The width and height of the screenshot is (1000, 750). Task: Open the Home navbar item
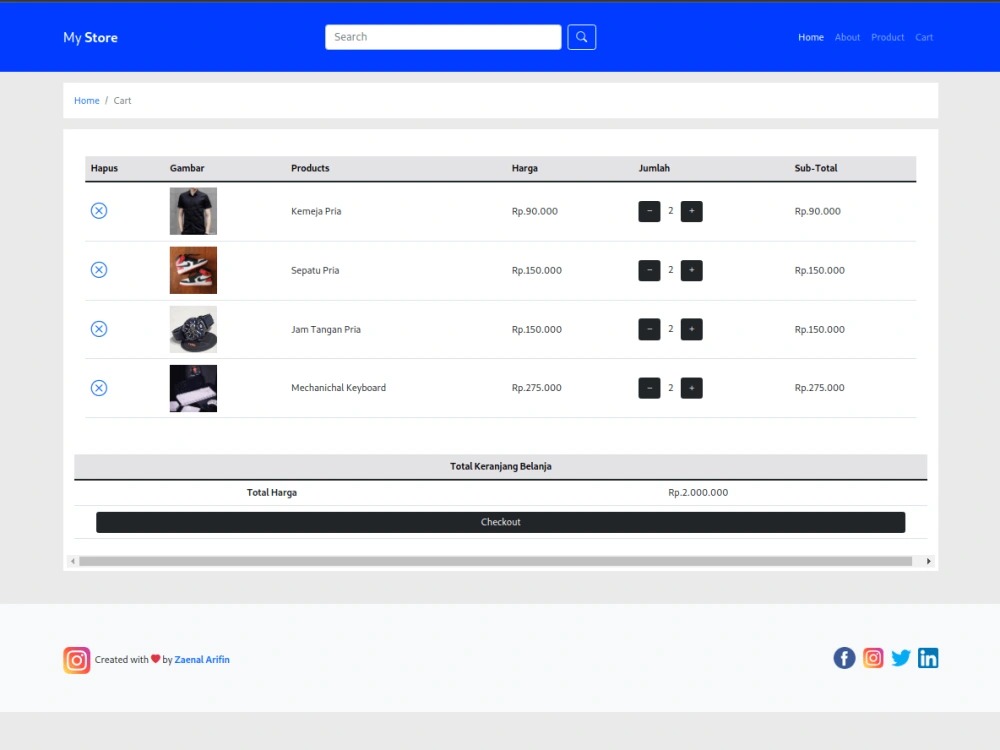[811, 37]
